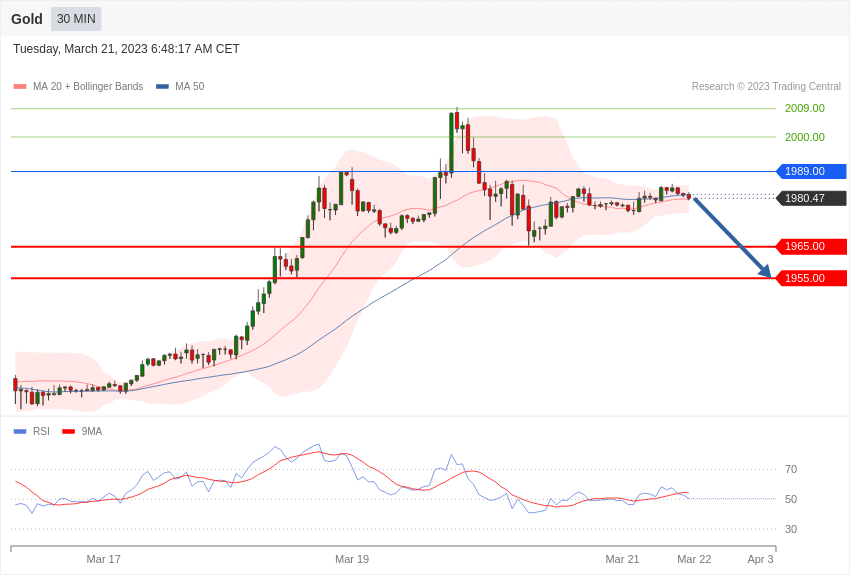Click the MA 50 legend swatch
This screenshot has height=576, width=850.
click(x=162, y=87)
